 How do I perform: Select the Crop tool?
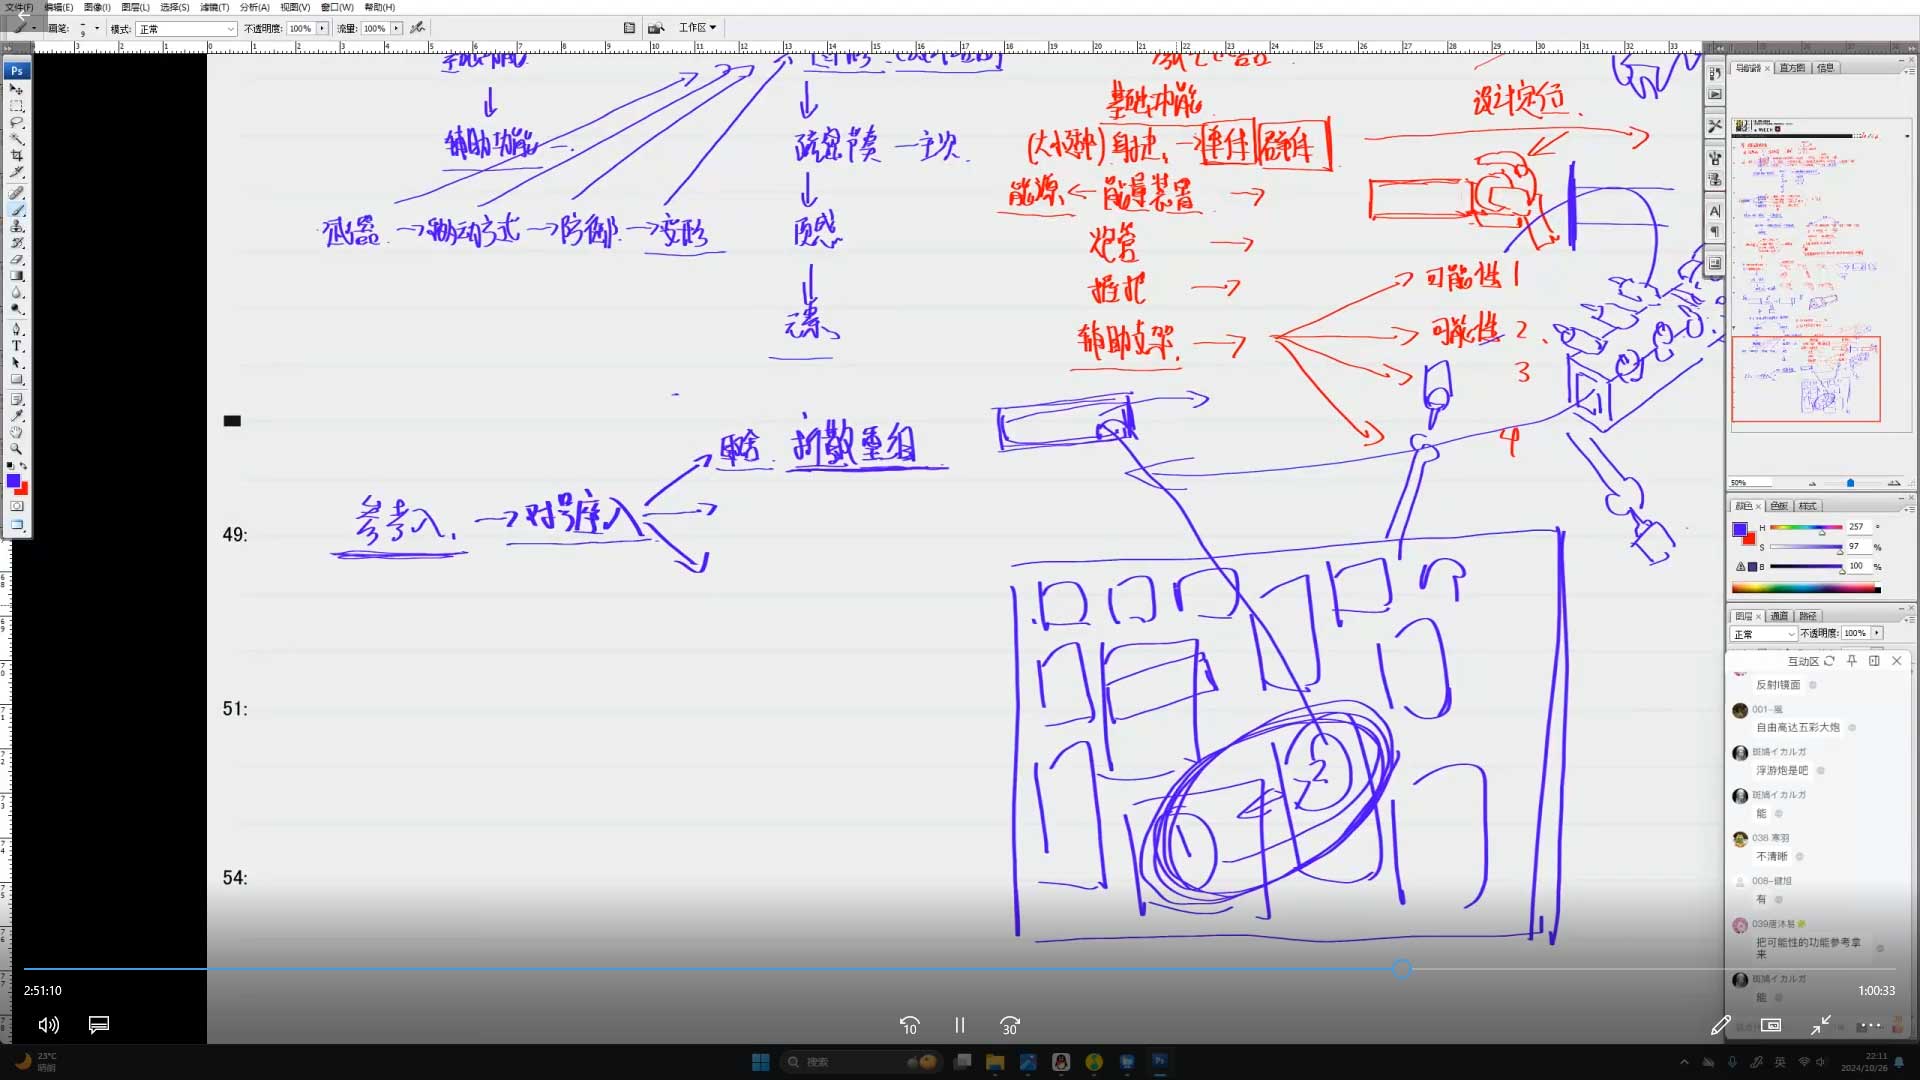click(x=16, y=156)
